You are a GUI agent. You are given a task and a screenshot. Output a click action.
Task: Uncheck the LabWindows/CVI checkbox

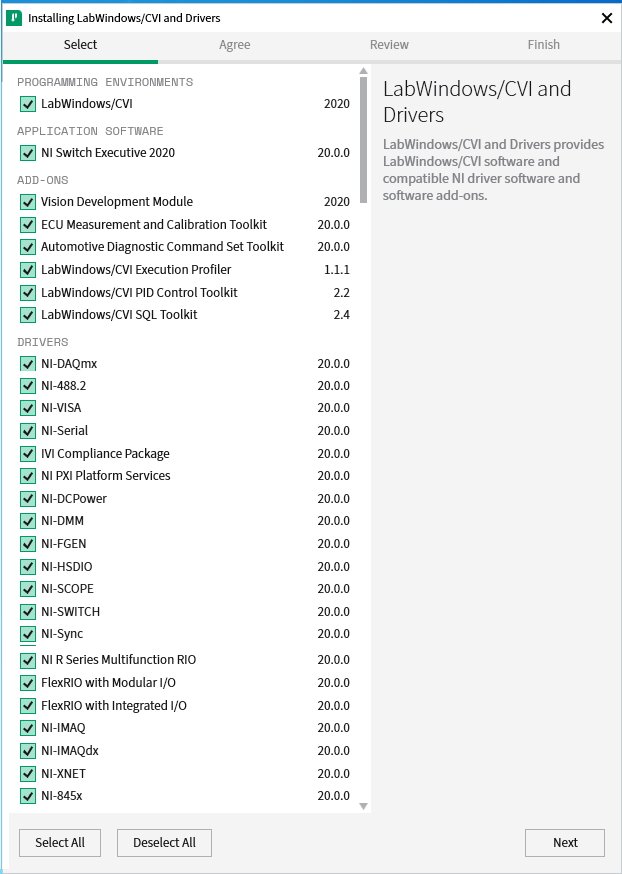(27, 104)
